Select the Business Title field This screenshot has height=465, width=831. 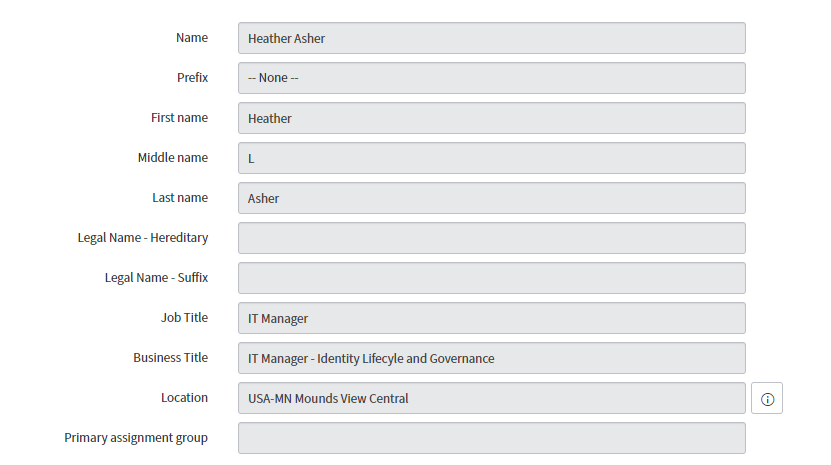491,358
